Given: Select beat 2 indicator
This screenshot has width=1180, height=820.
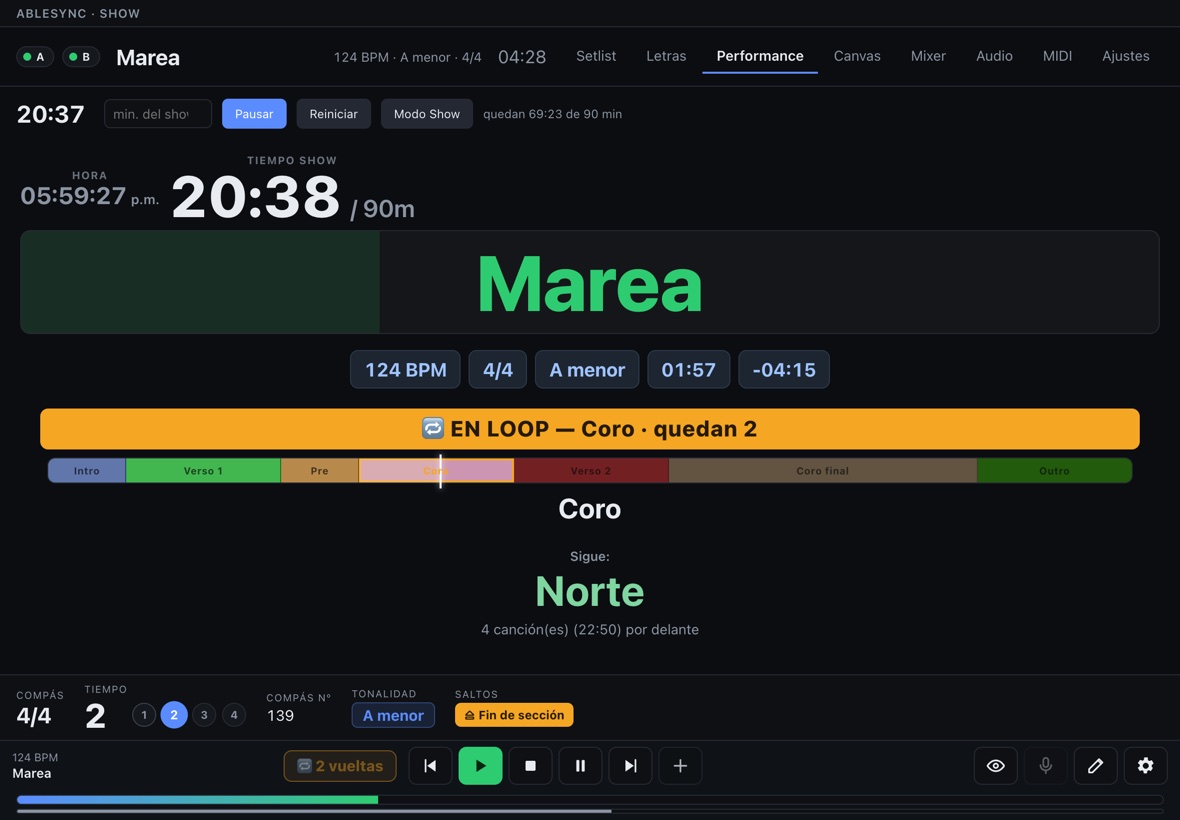Looking at the screenshot, I should tap(174, 715).
